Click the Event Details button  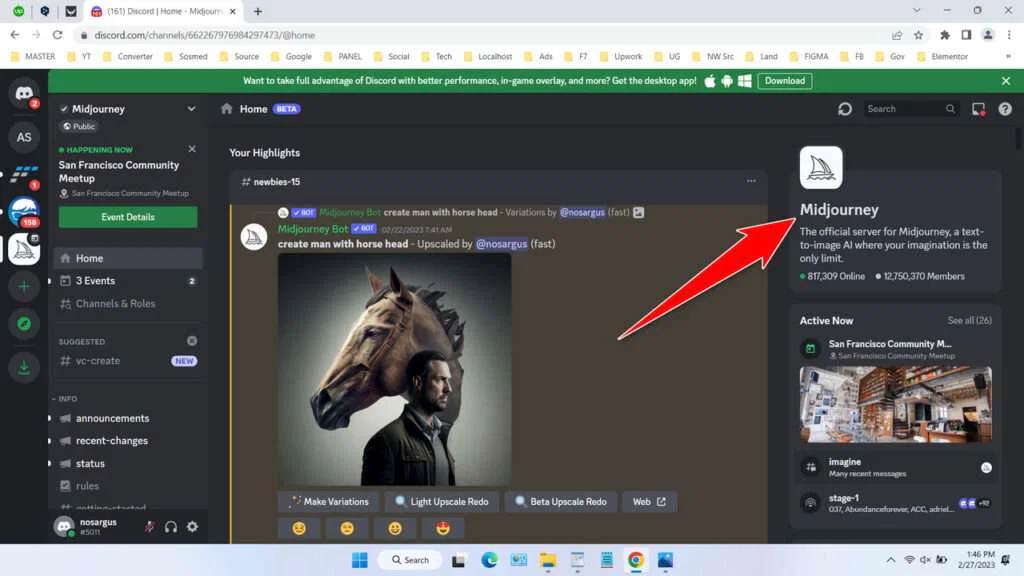tap(128, 216)
